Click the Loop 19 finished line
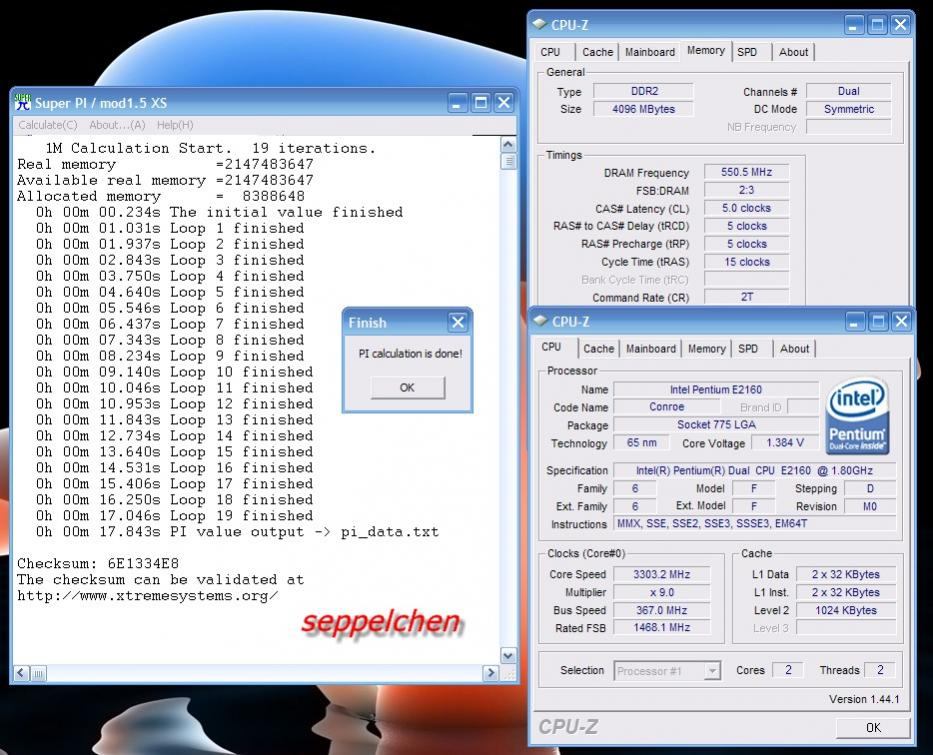 [x=174, y=516]
